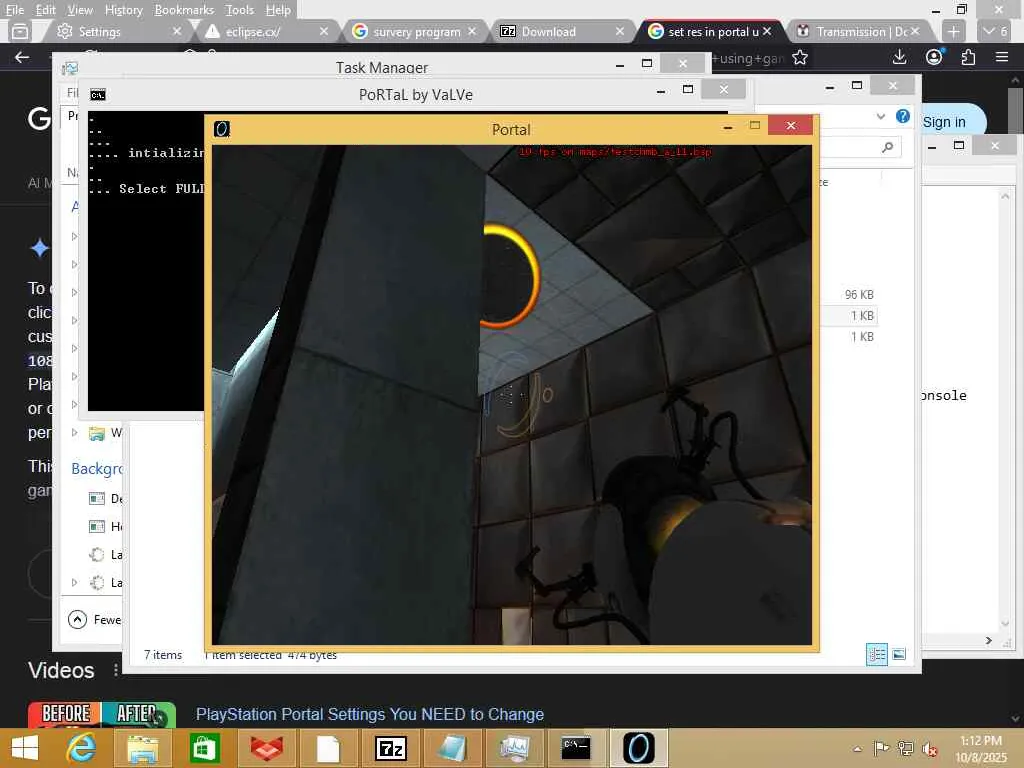Click the Firefox View icon
The height and width of the screenshot is (768, 1024).
coord(20,31)
